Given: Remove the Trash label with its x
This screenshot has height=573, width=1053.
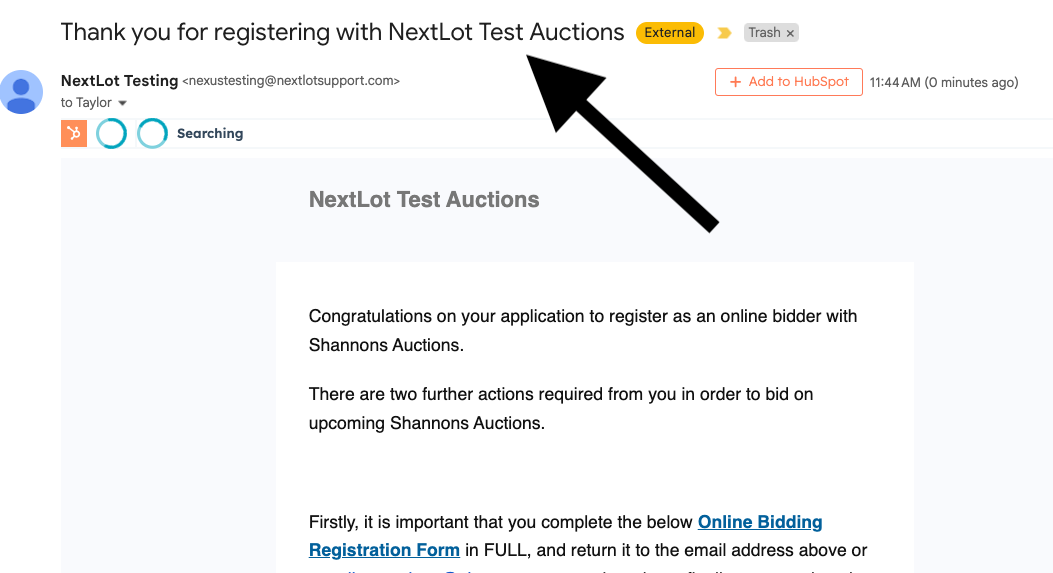Looking at the screenshot, I should point(790,33).
